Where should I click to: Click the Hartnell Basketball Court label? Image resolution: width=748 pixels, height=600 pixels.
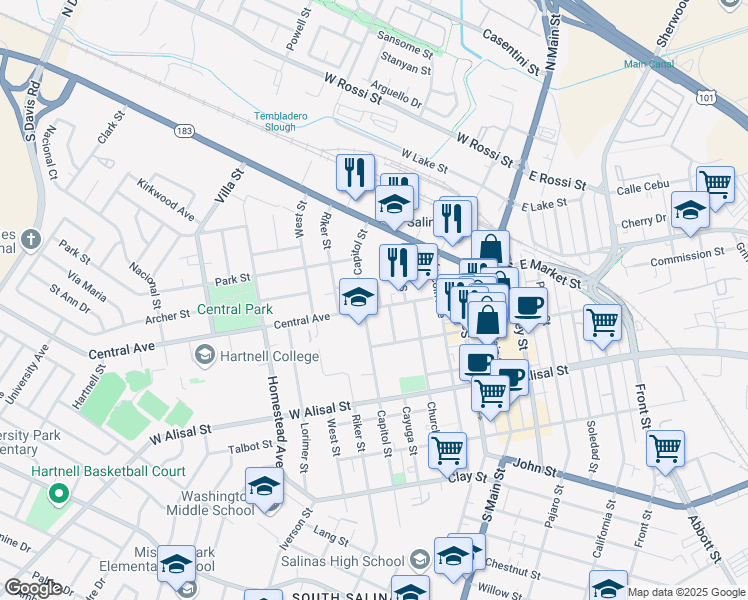point(108,471)
